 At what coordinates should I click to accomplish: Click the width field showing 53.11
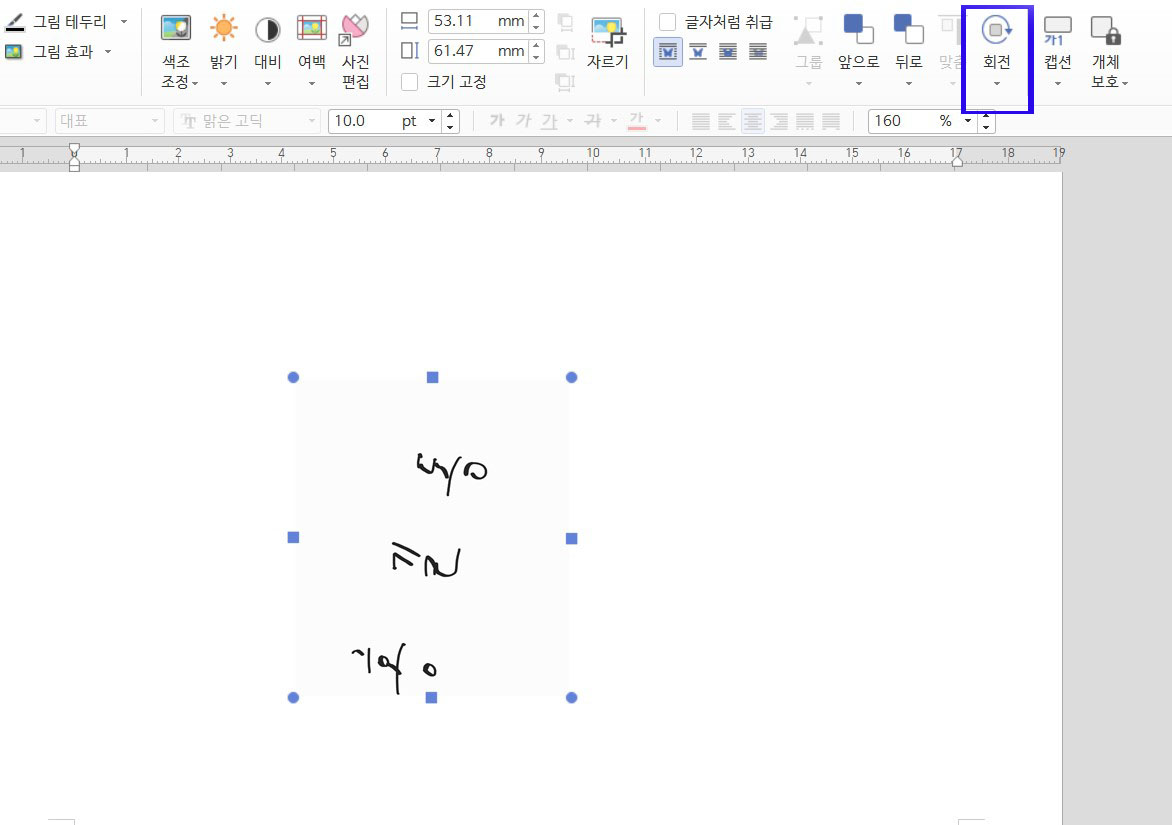(478, 21)
